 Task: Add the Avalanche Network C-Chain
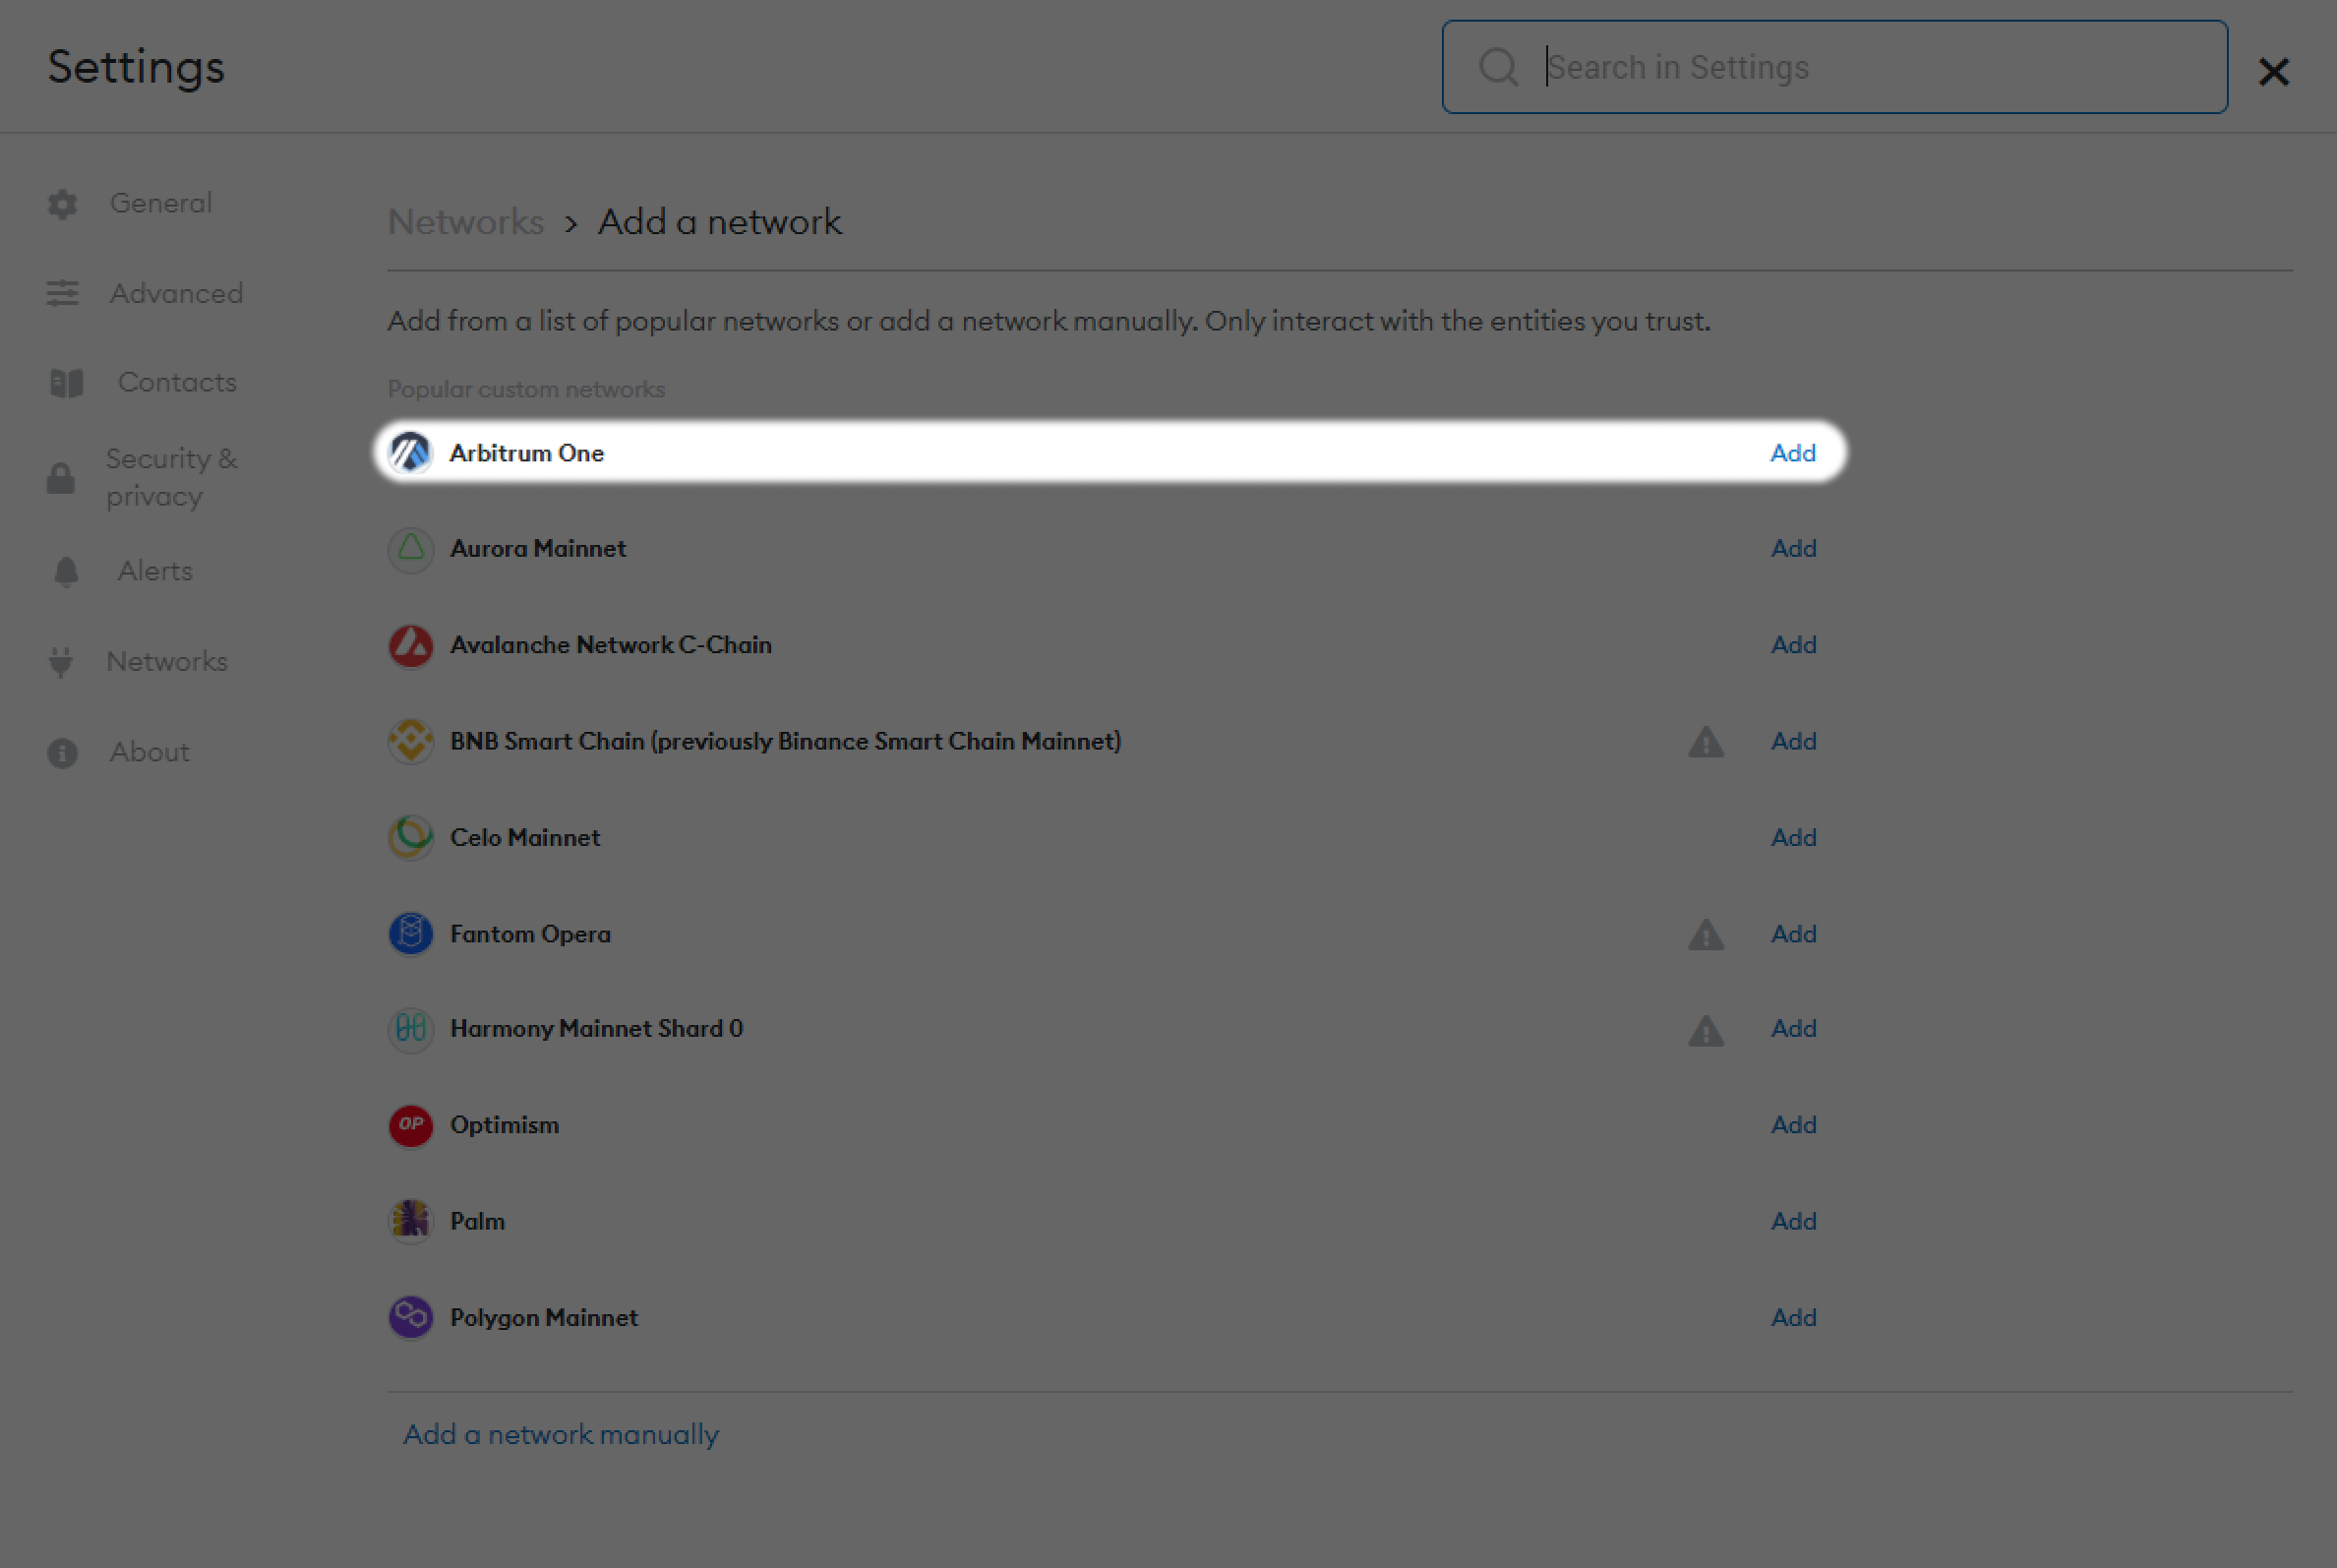click(x=1793, y=645)
